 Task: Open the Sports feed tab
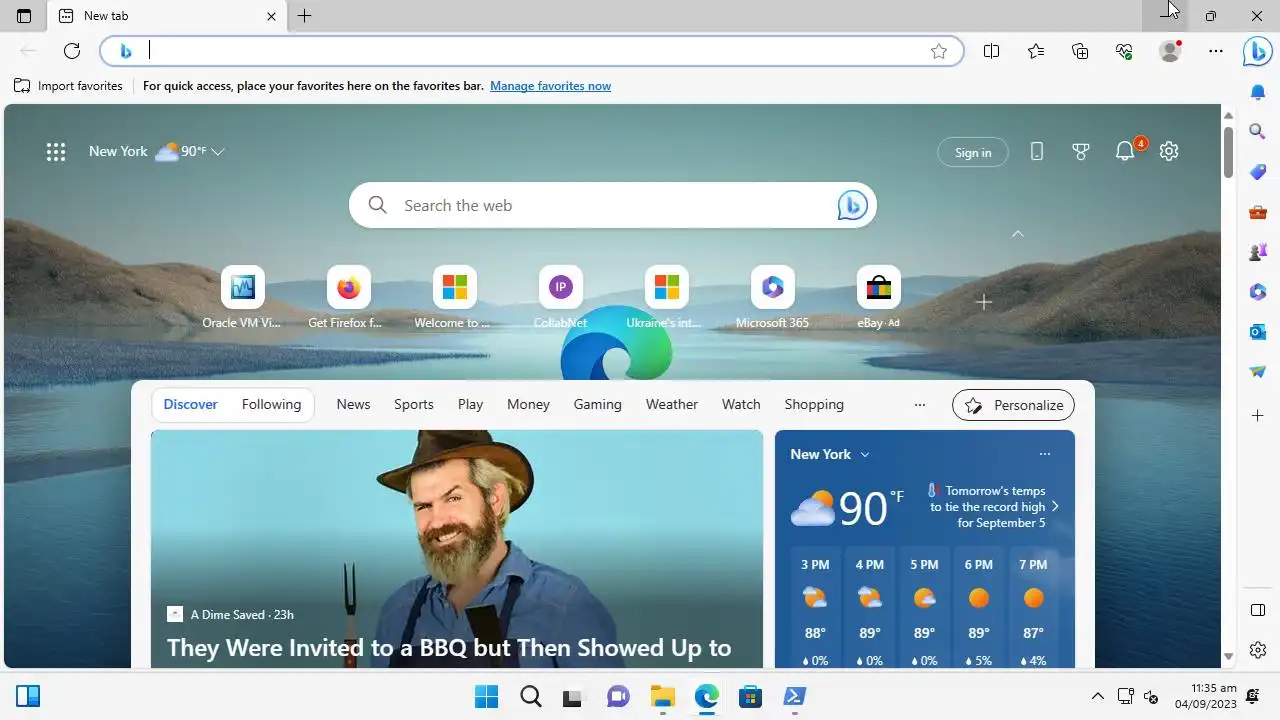413,405
